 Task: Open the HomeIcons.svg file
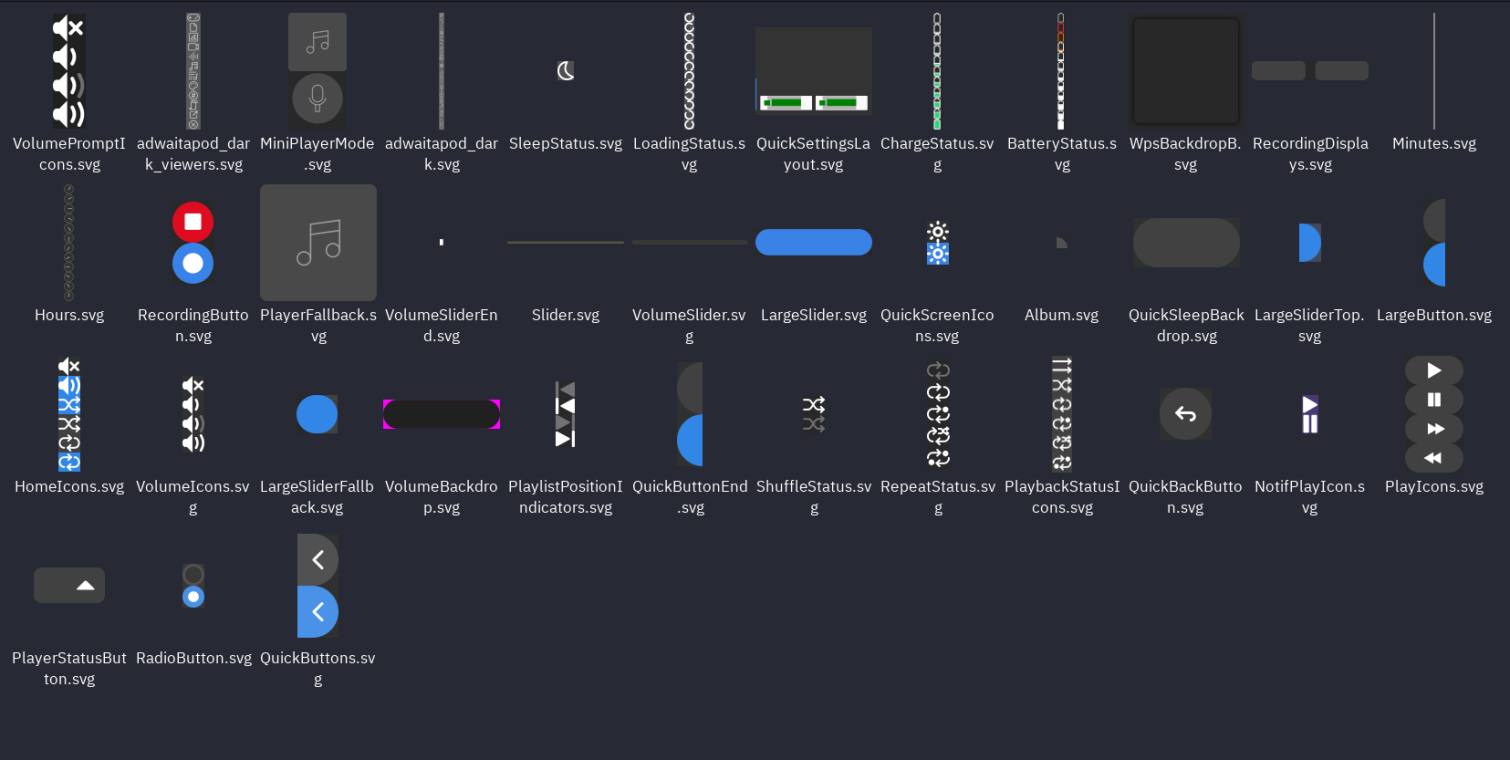click(x=69, y=414)
